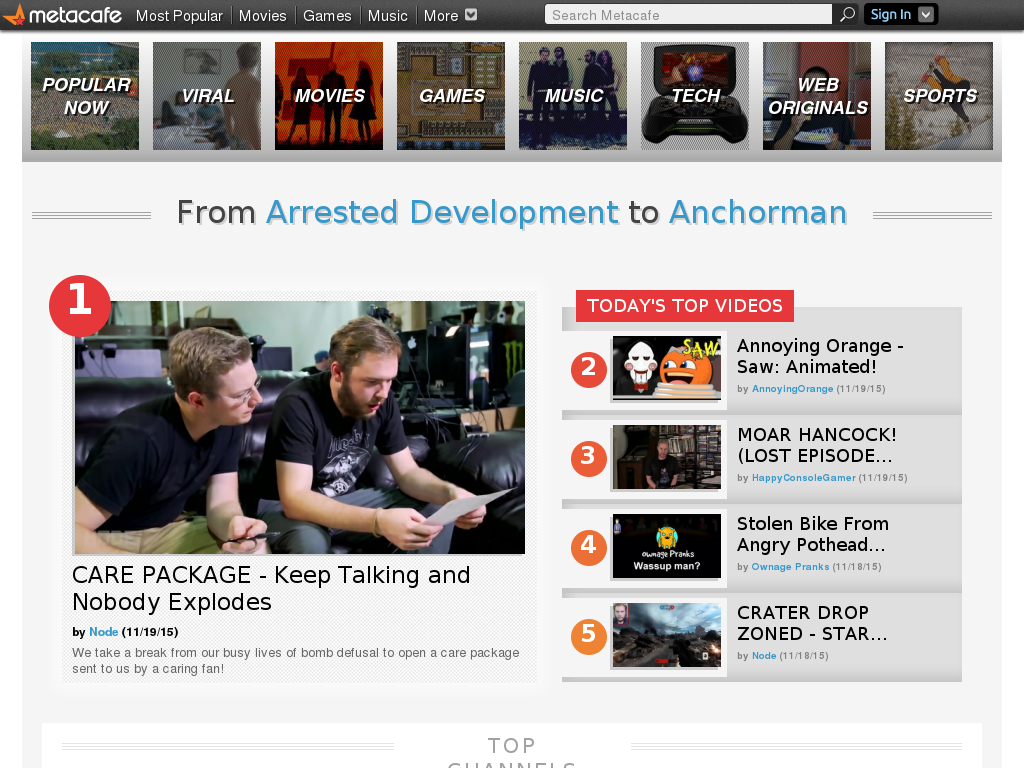1024x768 pixels.
Task: Open MOAR HANCOCK! (LOST EPISODE title
Action: (x=816, y=445)
